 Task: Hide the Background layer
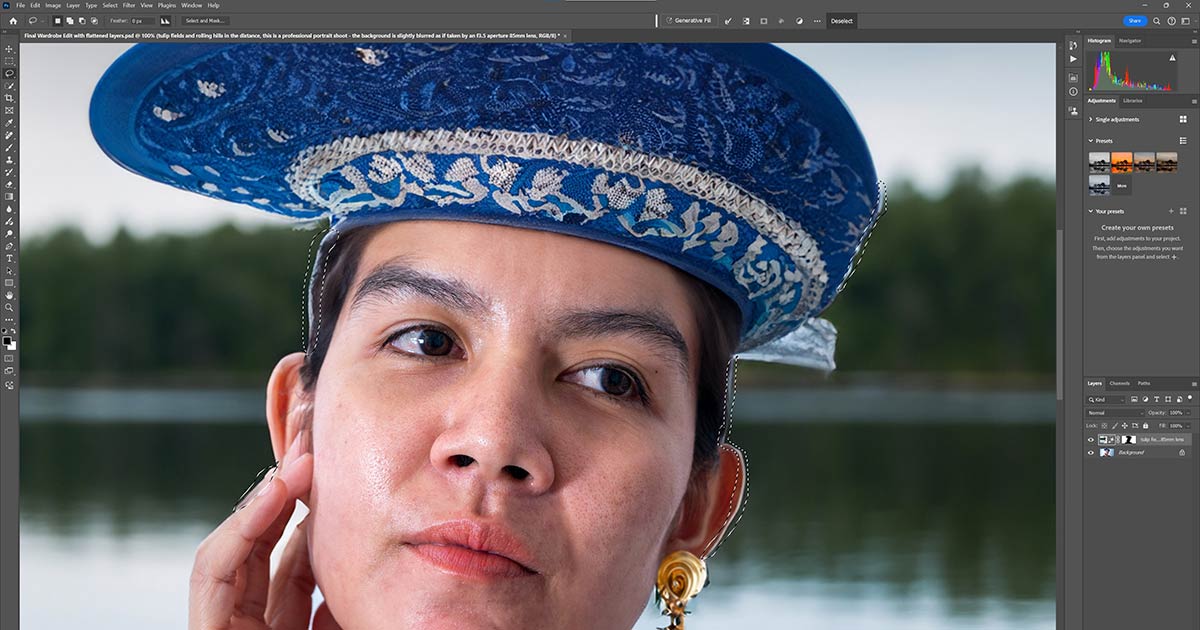[1091, 452]
